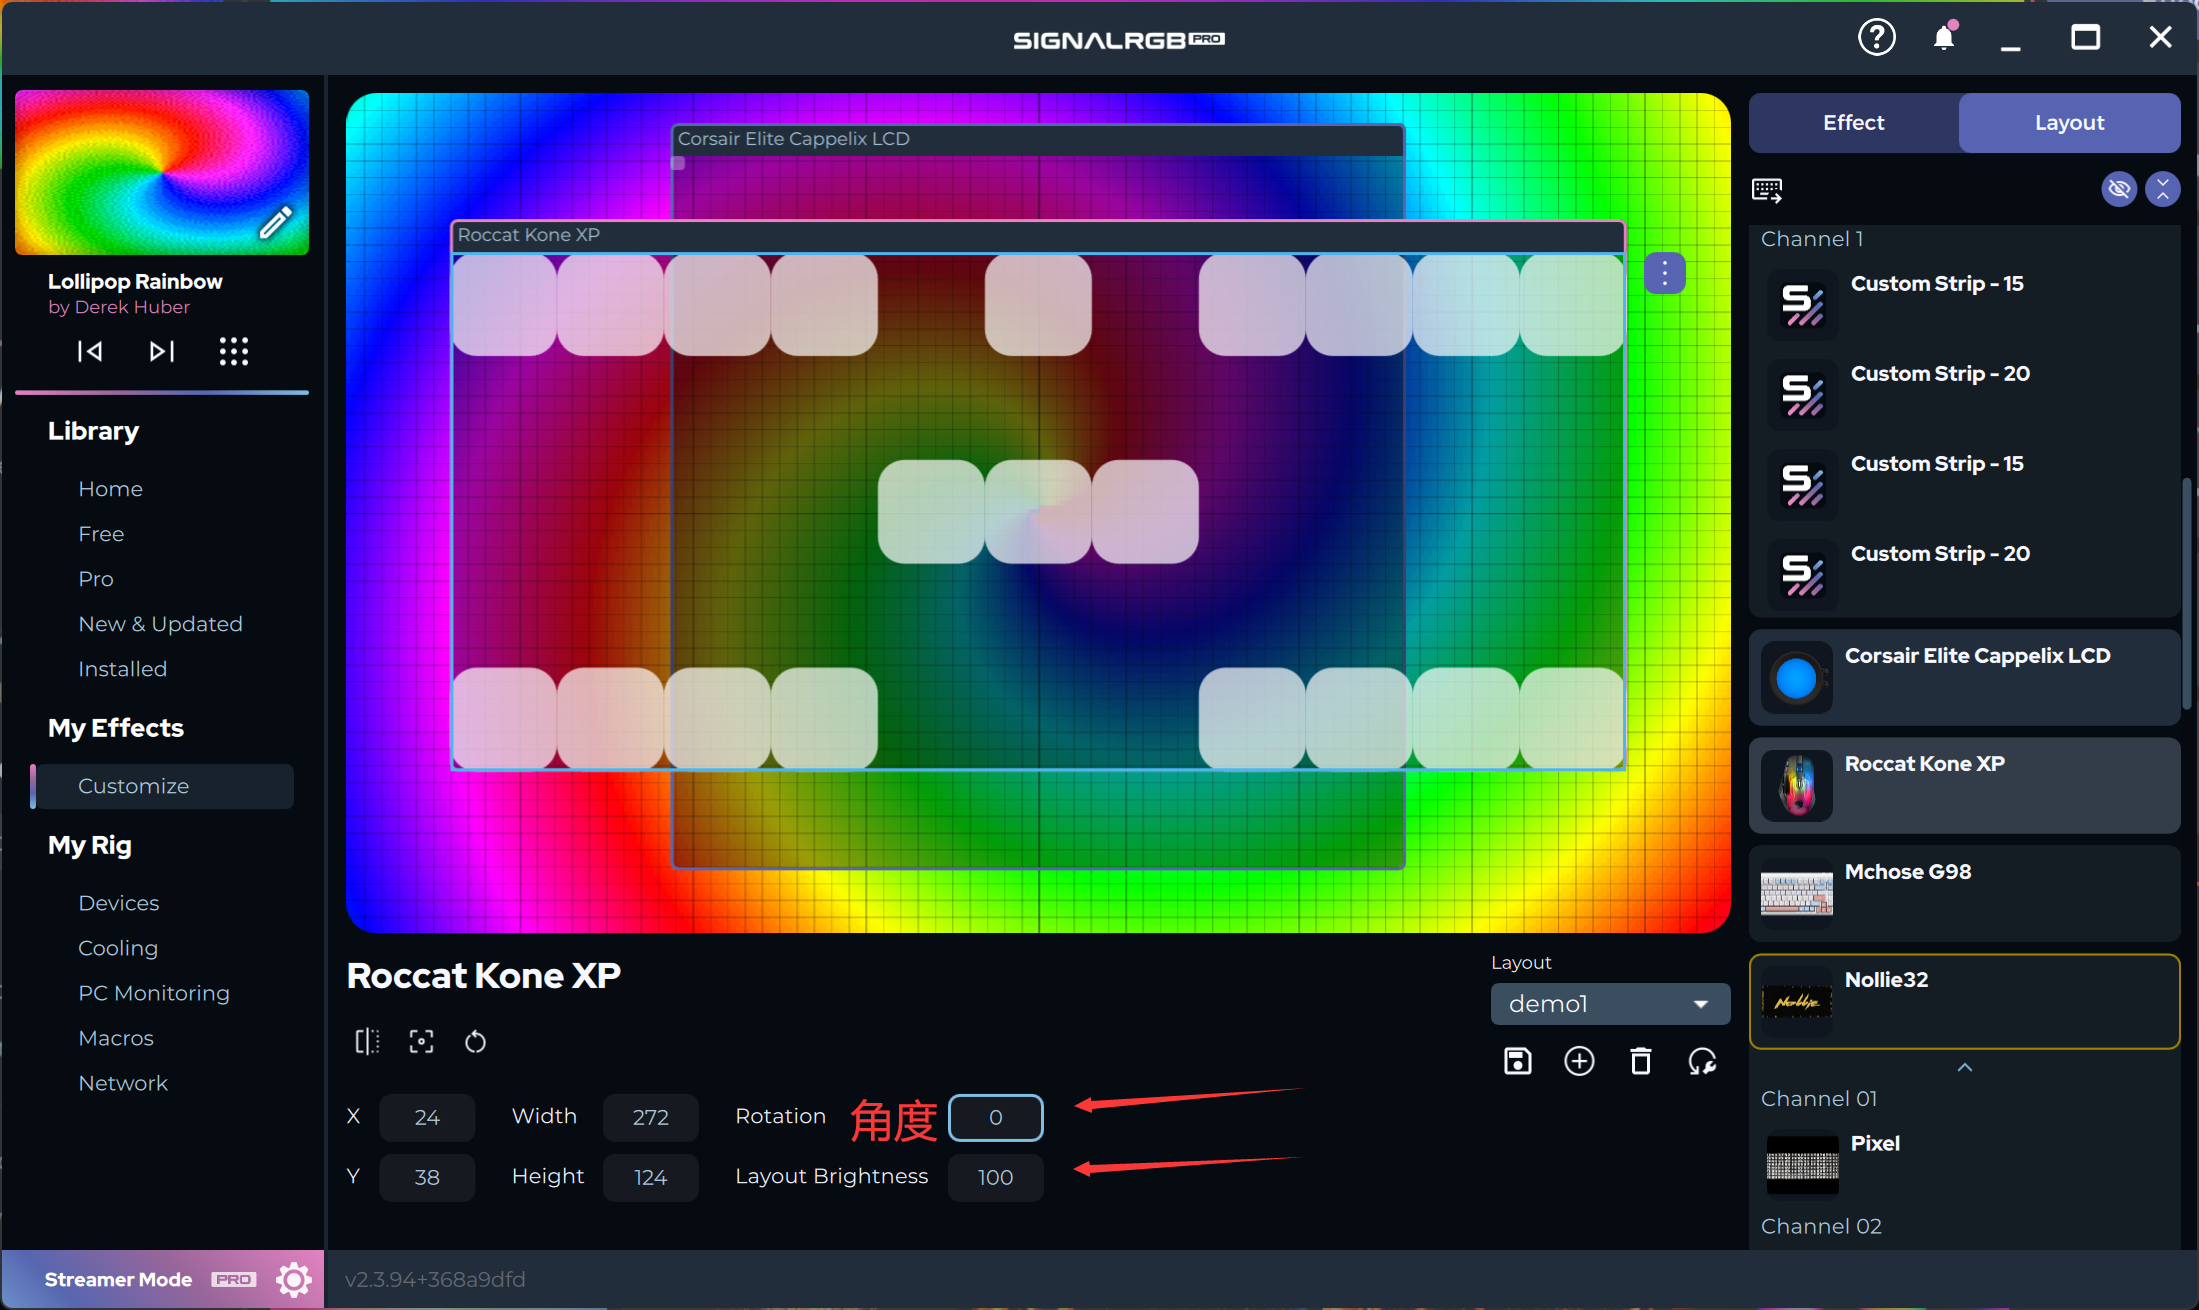Click the Y position field
This screenshot has height=1310, width=2199.
427,1177
